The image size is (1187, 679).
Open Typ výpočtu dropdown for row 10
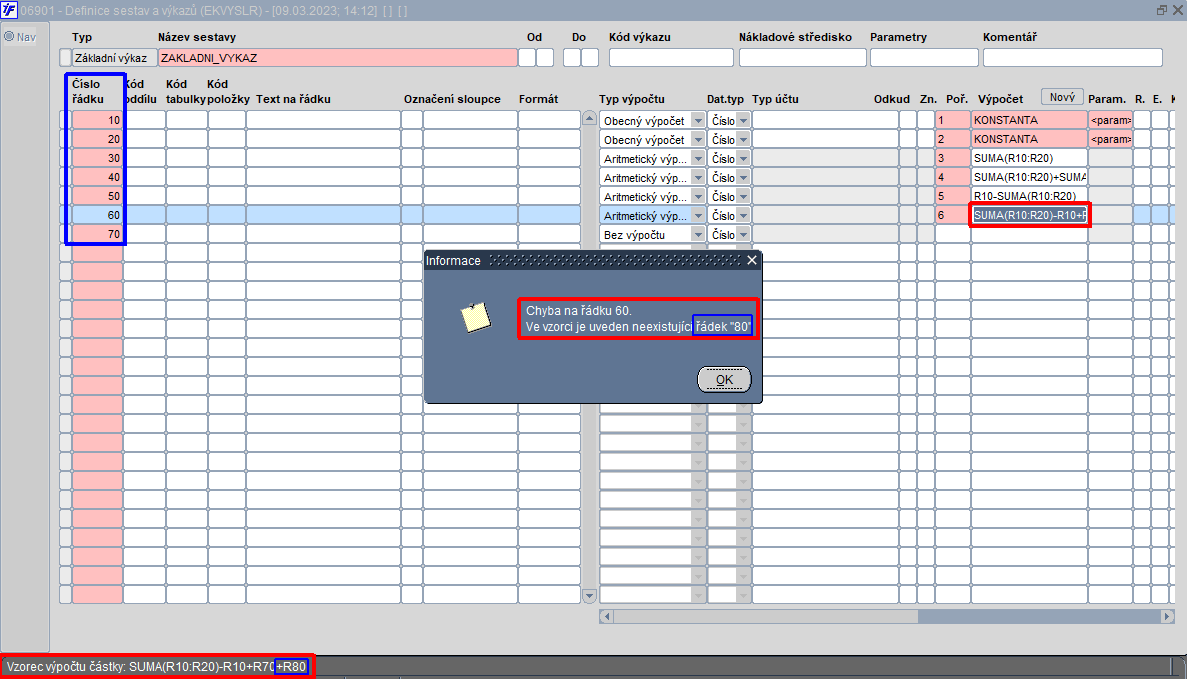698,120
